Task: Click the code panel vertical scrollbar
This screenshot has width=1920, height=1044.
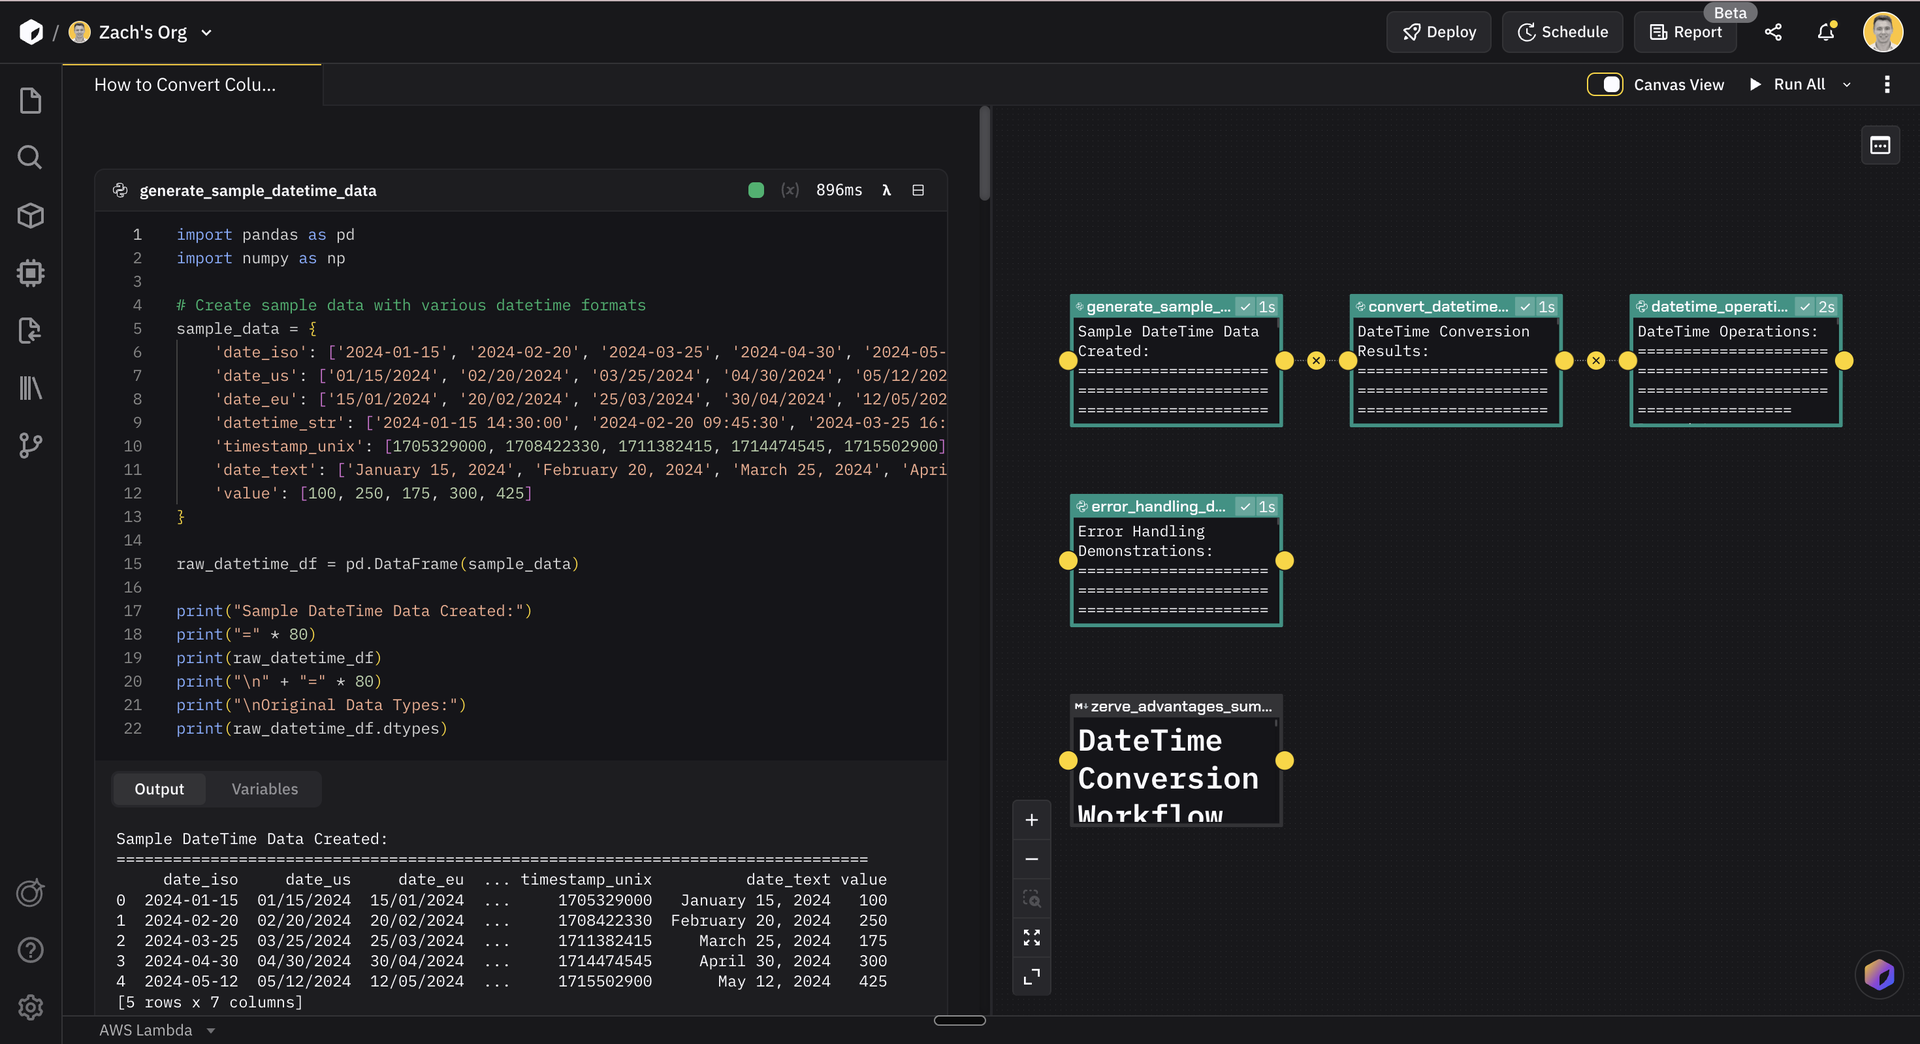Action: tap(985, 153)
